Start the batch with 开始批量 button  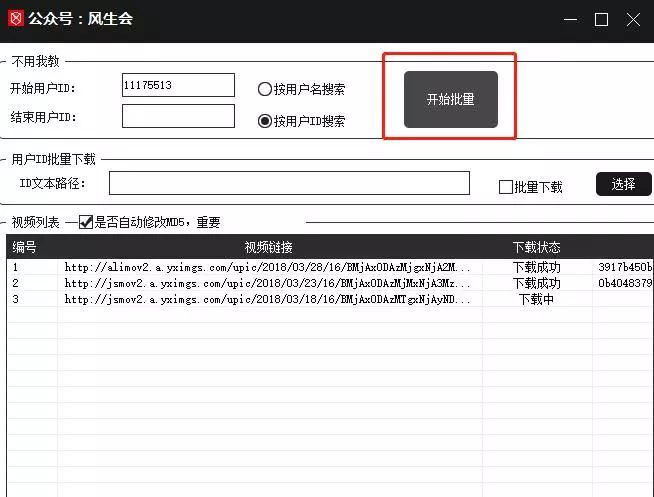tap(450, 99)
